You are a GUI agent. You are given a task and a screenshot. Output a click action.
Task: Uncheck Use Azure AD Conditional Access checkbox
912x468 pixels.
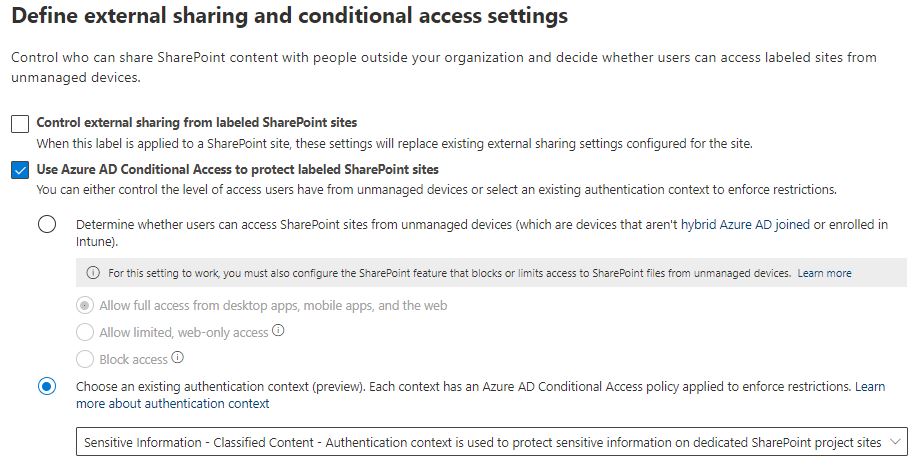tap(20, 171)
